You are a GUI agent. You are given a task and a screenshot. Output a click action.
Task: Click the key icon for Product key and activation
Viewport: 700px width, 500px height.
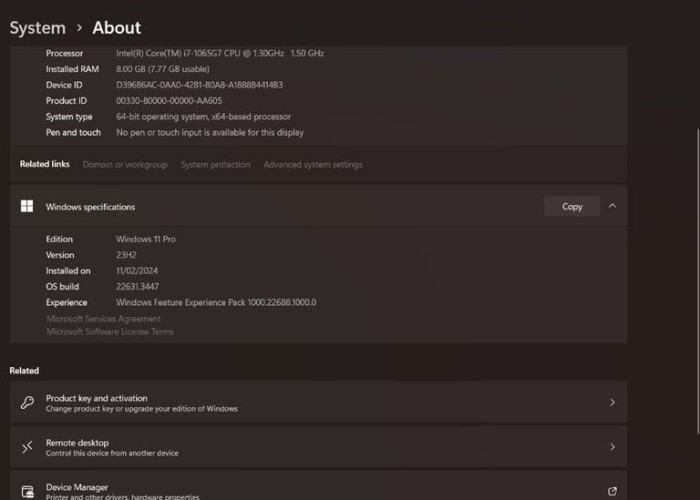coord(27,402)
